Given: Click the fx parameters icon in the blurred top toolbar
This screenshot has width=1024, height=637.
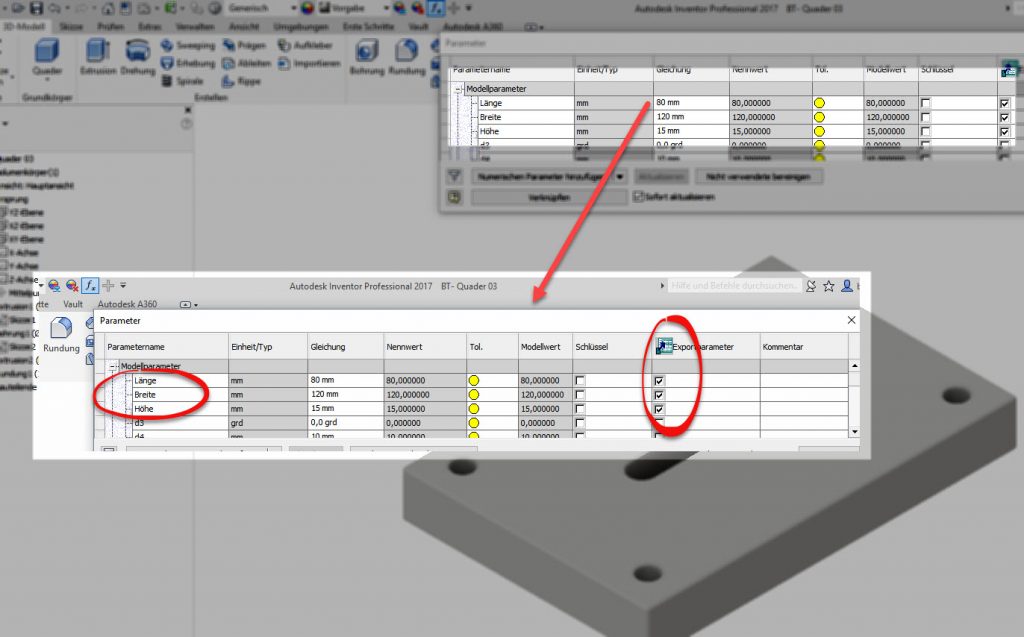Looking at the screenshot, I should point(435,8).
